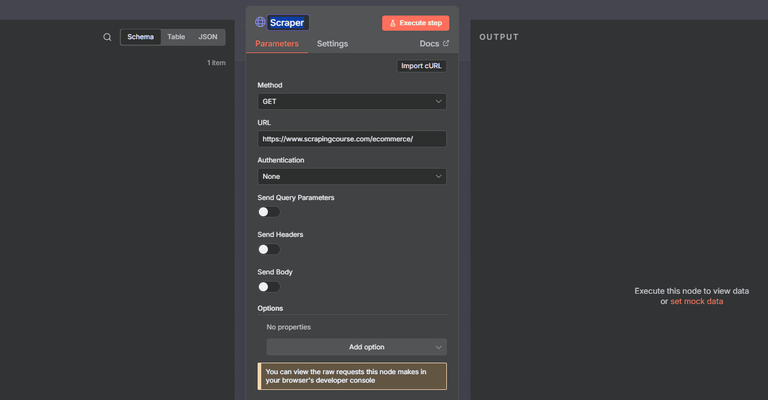Click the set mock data link

696,302
